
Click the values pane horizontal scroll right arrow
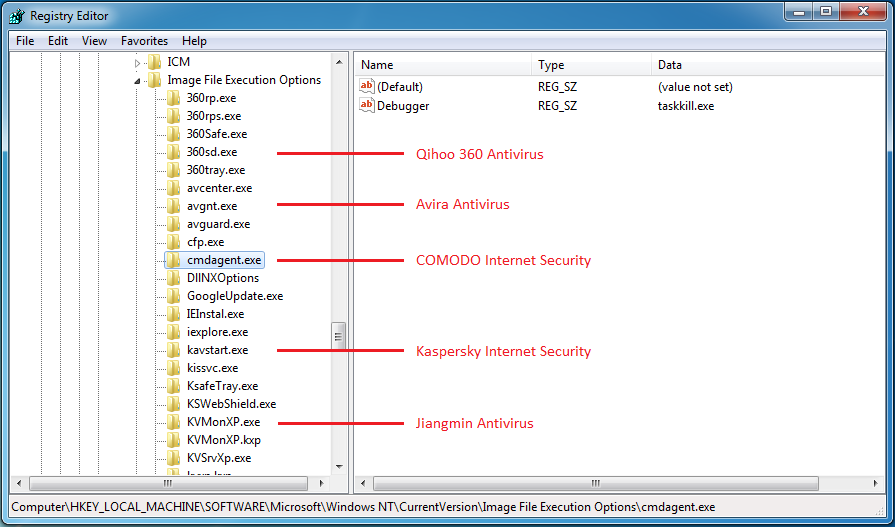[876, 484]
